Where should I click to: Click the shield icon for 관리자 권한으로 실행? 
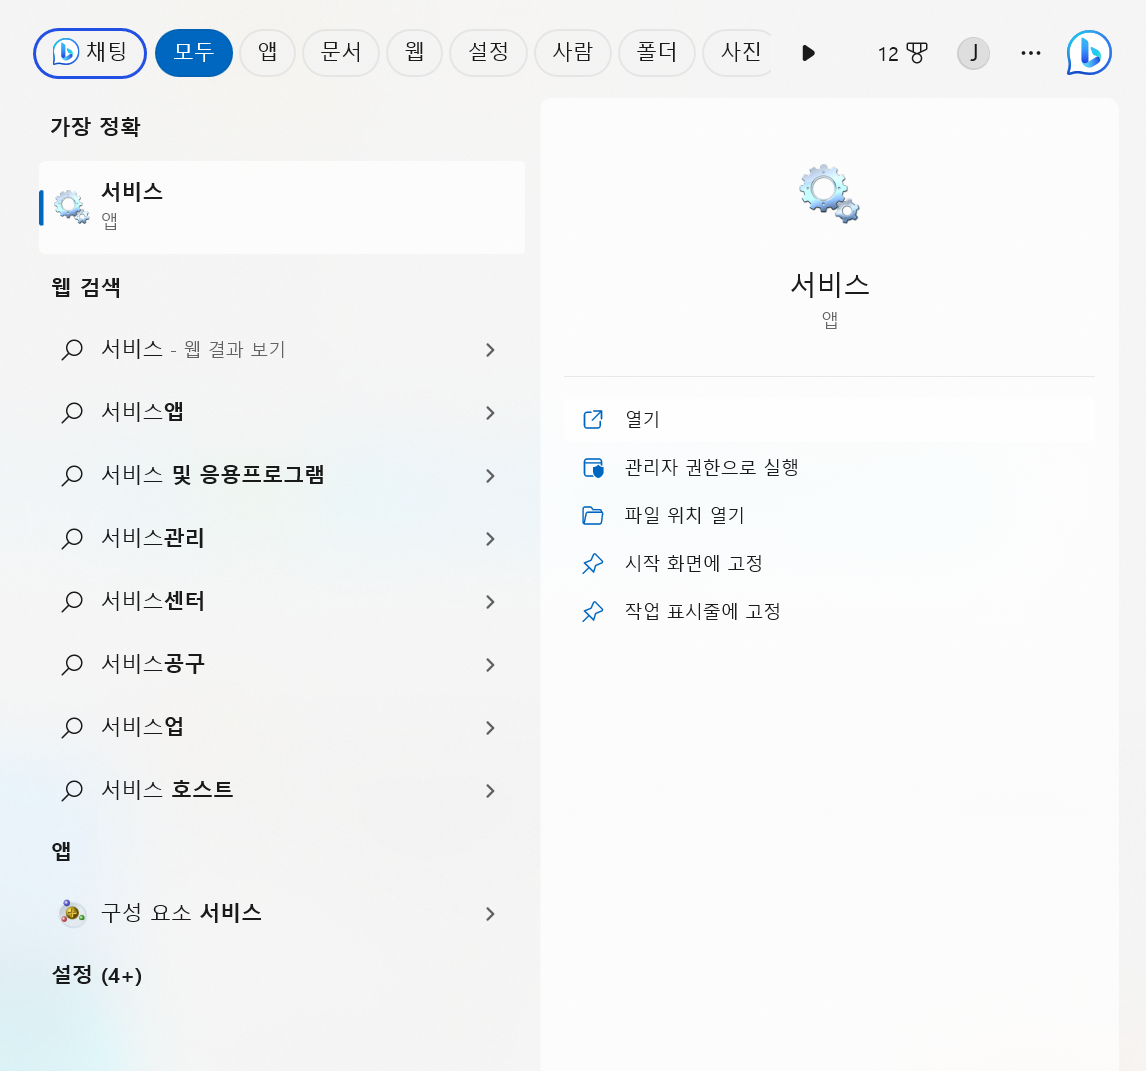pyautogui.click(x=593, y=467)
